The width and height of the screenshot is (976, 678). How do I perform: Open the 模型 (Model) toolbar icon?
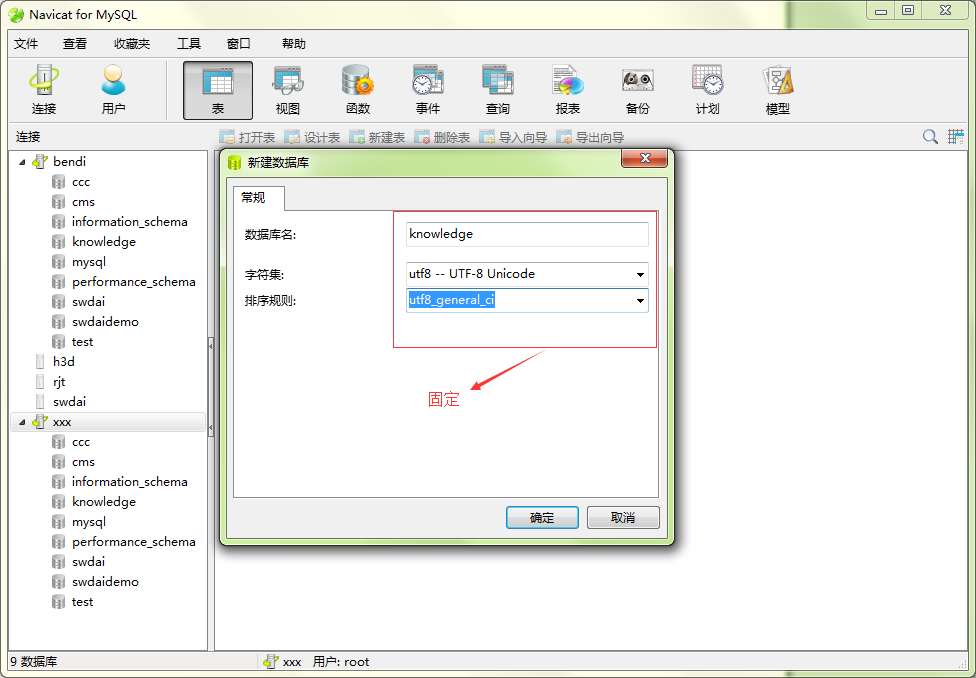point(777,90)
